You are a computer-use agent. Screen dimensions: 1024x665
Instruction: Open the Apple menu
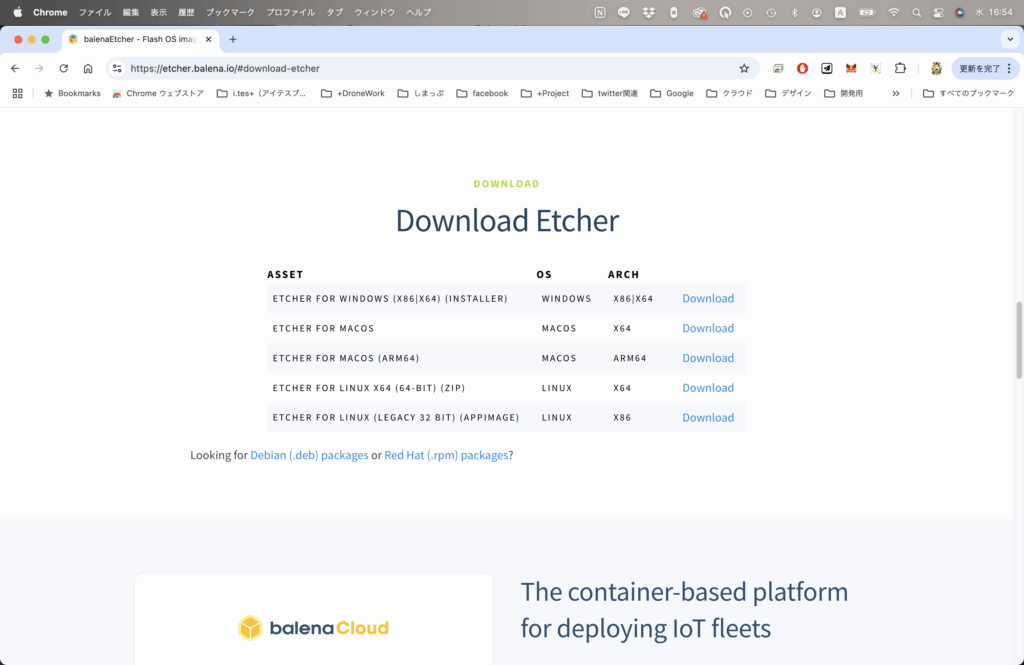[x=18, y=12]
